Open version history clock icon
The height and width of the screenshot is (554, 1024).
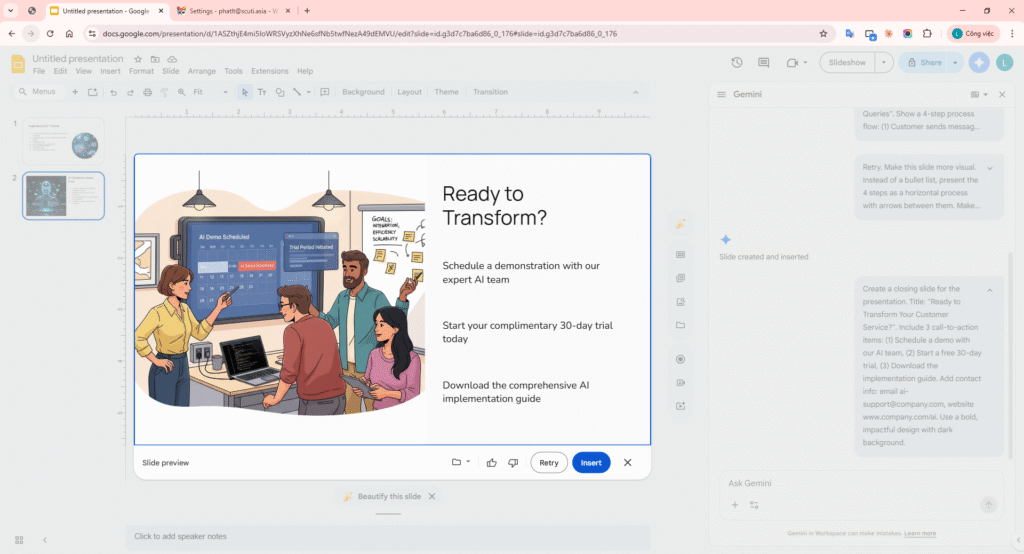[737, 62]
